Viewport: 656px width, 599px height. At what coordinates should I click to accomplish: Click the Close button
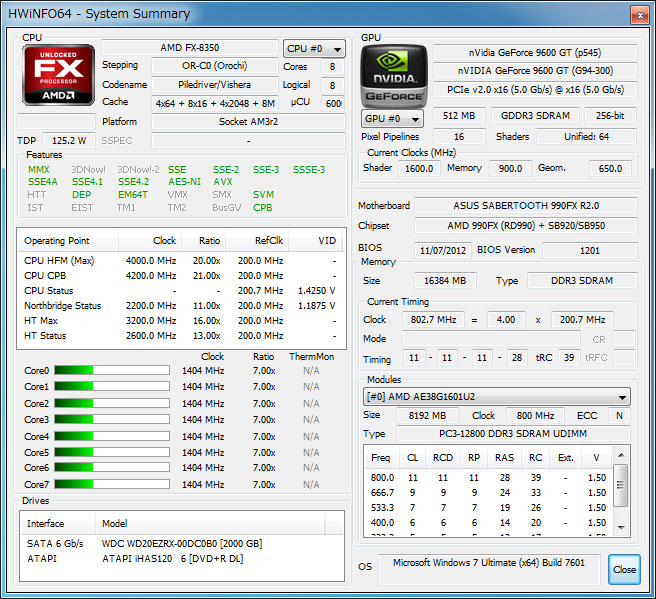[x=624, y=569]
